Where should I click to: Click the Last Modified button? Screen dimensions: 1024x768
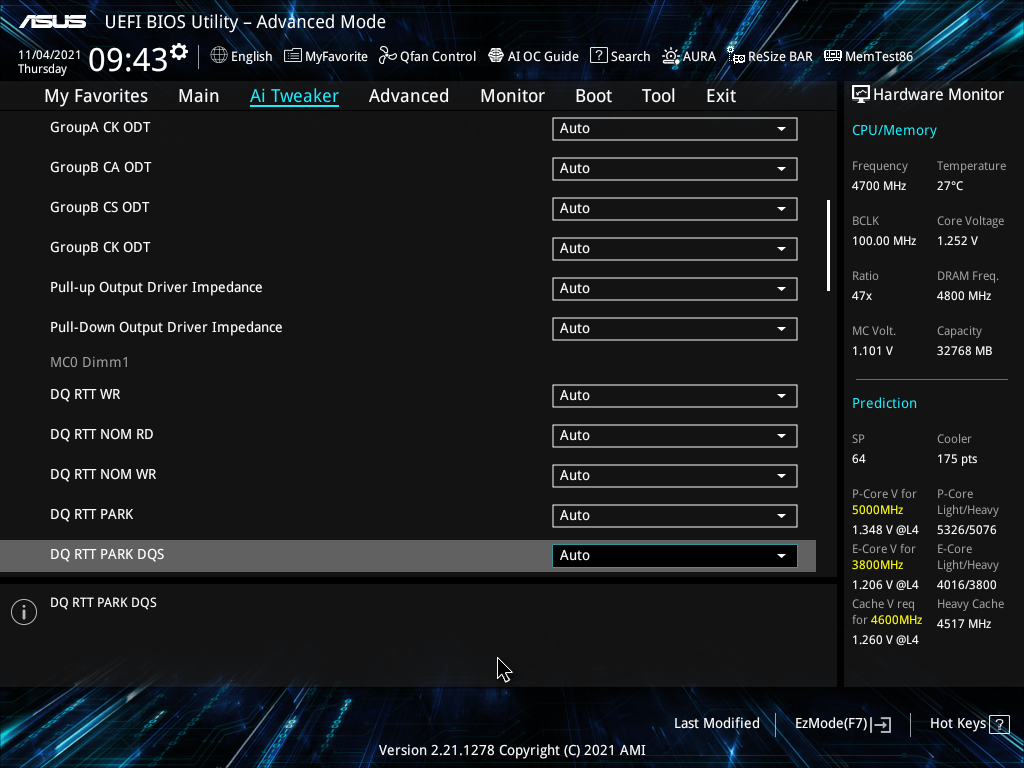point(716,724)
